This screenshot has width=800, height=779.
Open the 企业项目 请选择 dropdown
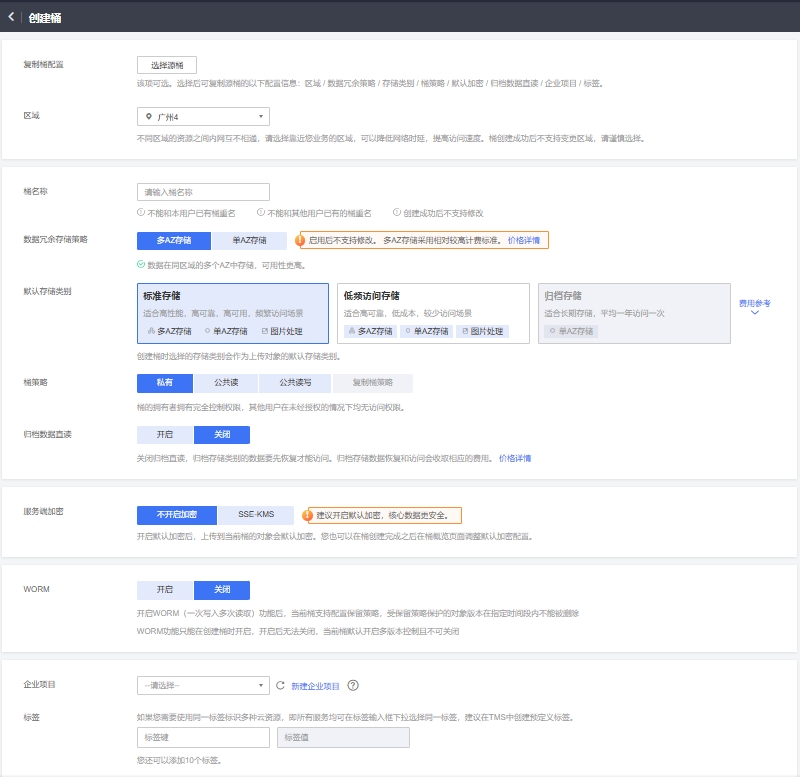click(203, 686)
